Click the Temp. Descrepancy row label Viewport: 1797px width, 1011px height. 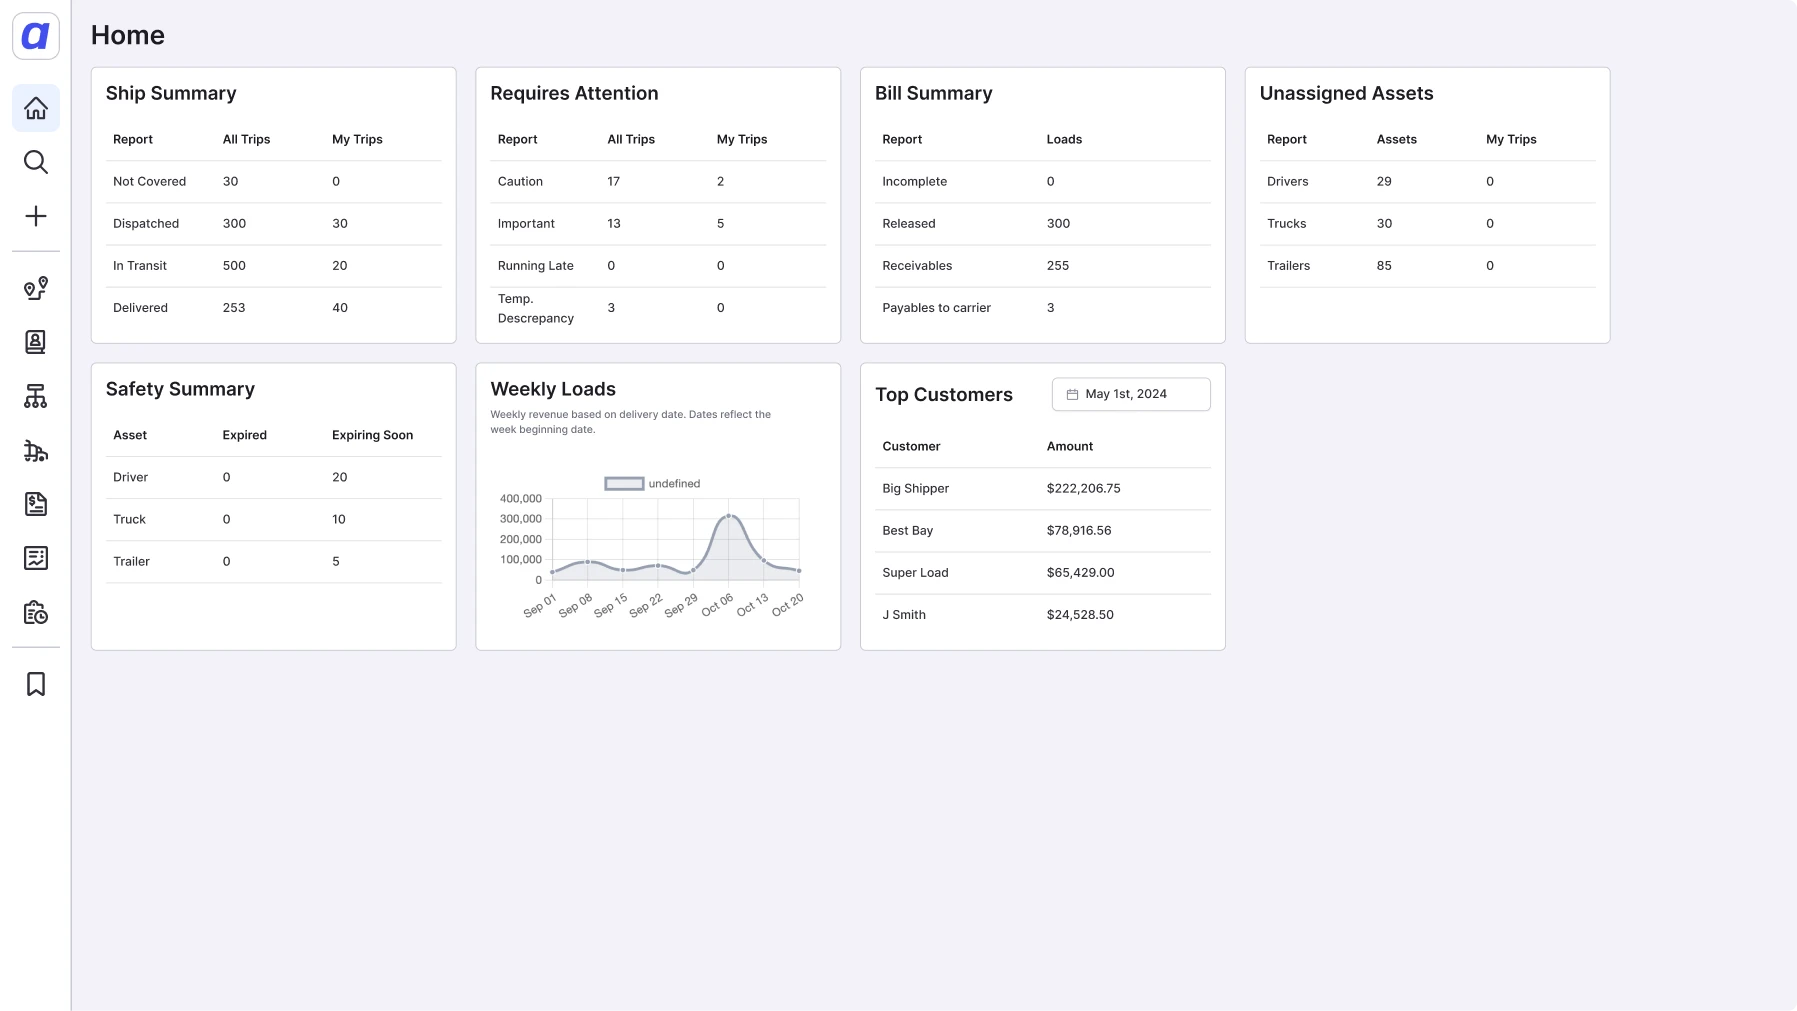pyautogui.click(x=536, y=308)
